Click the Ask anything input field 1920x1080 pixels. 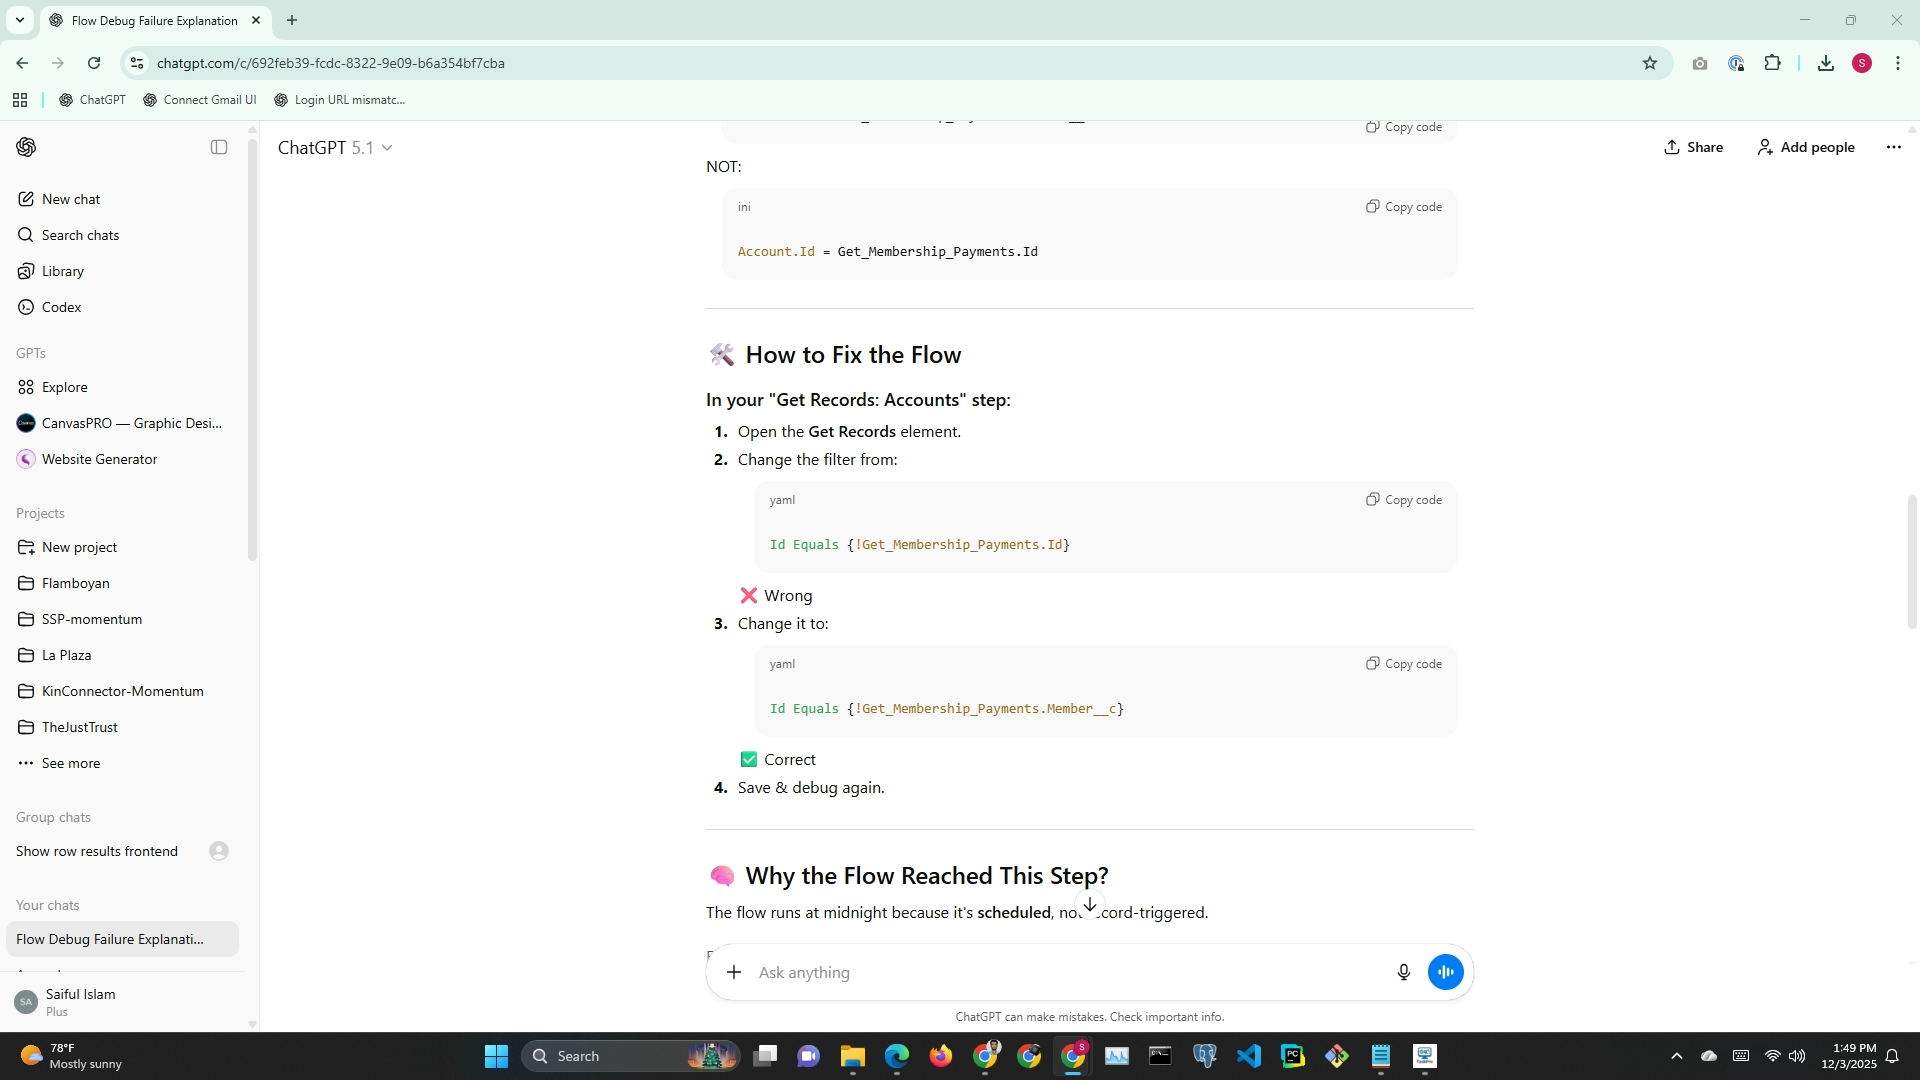click(1060, 972)
